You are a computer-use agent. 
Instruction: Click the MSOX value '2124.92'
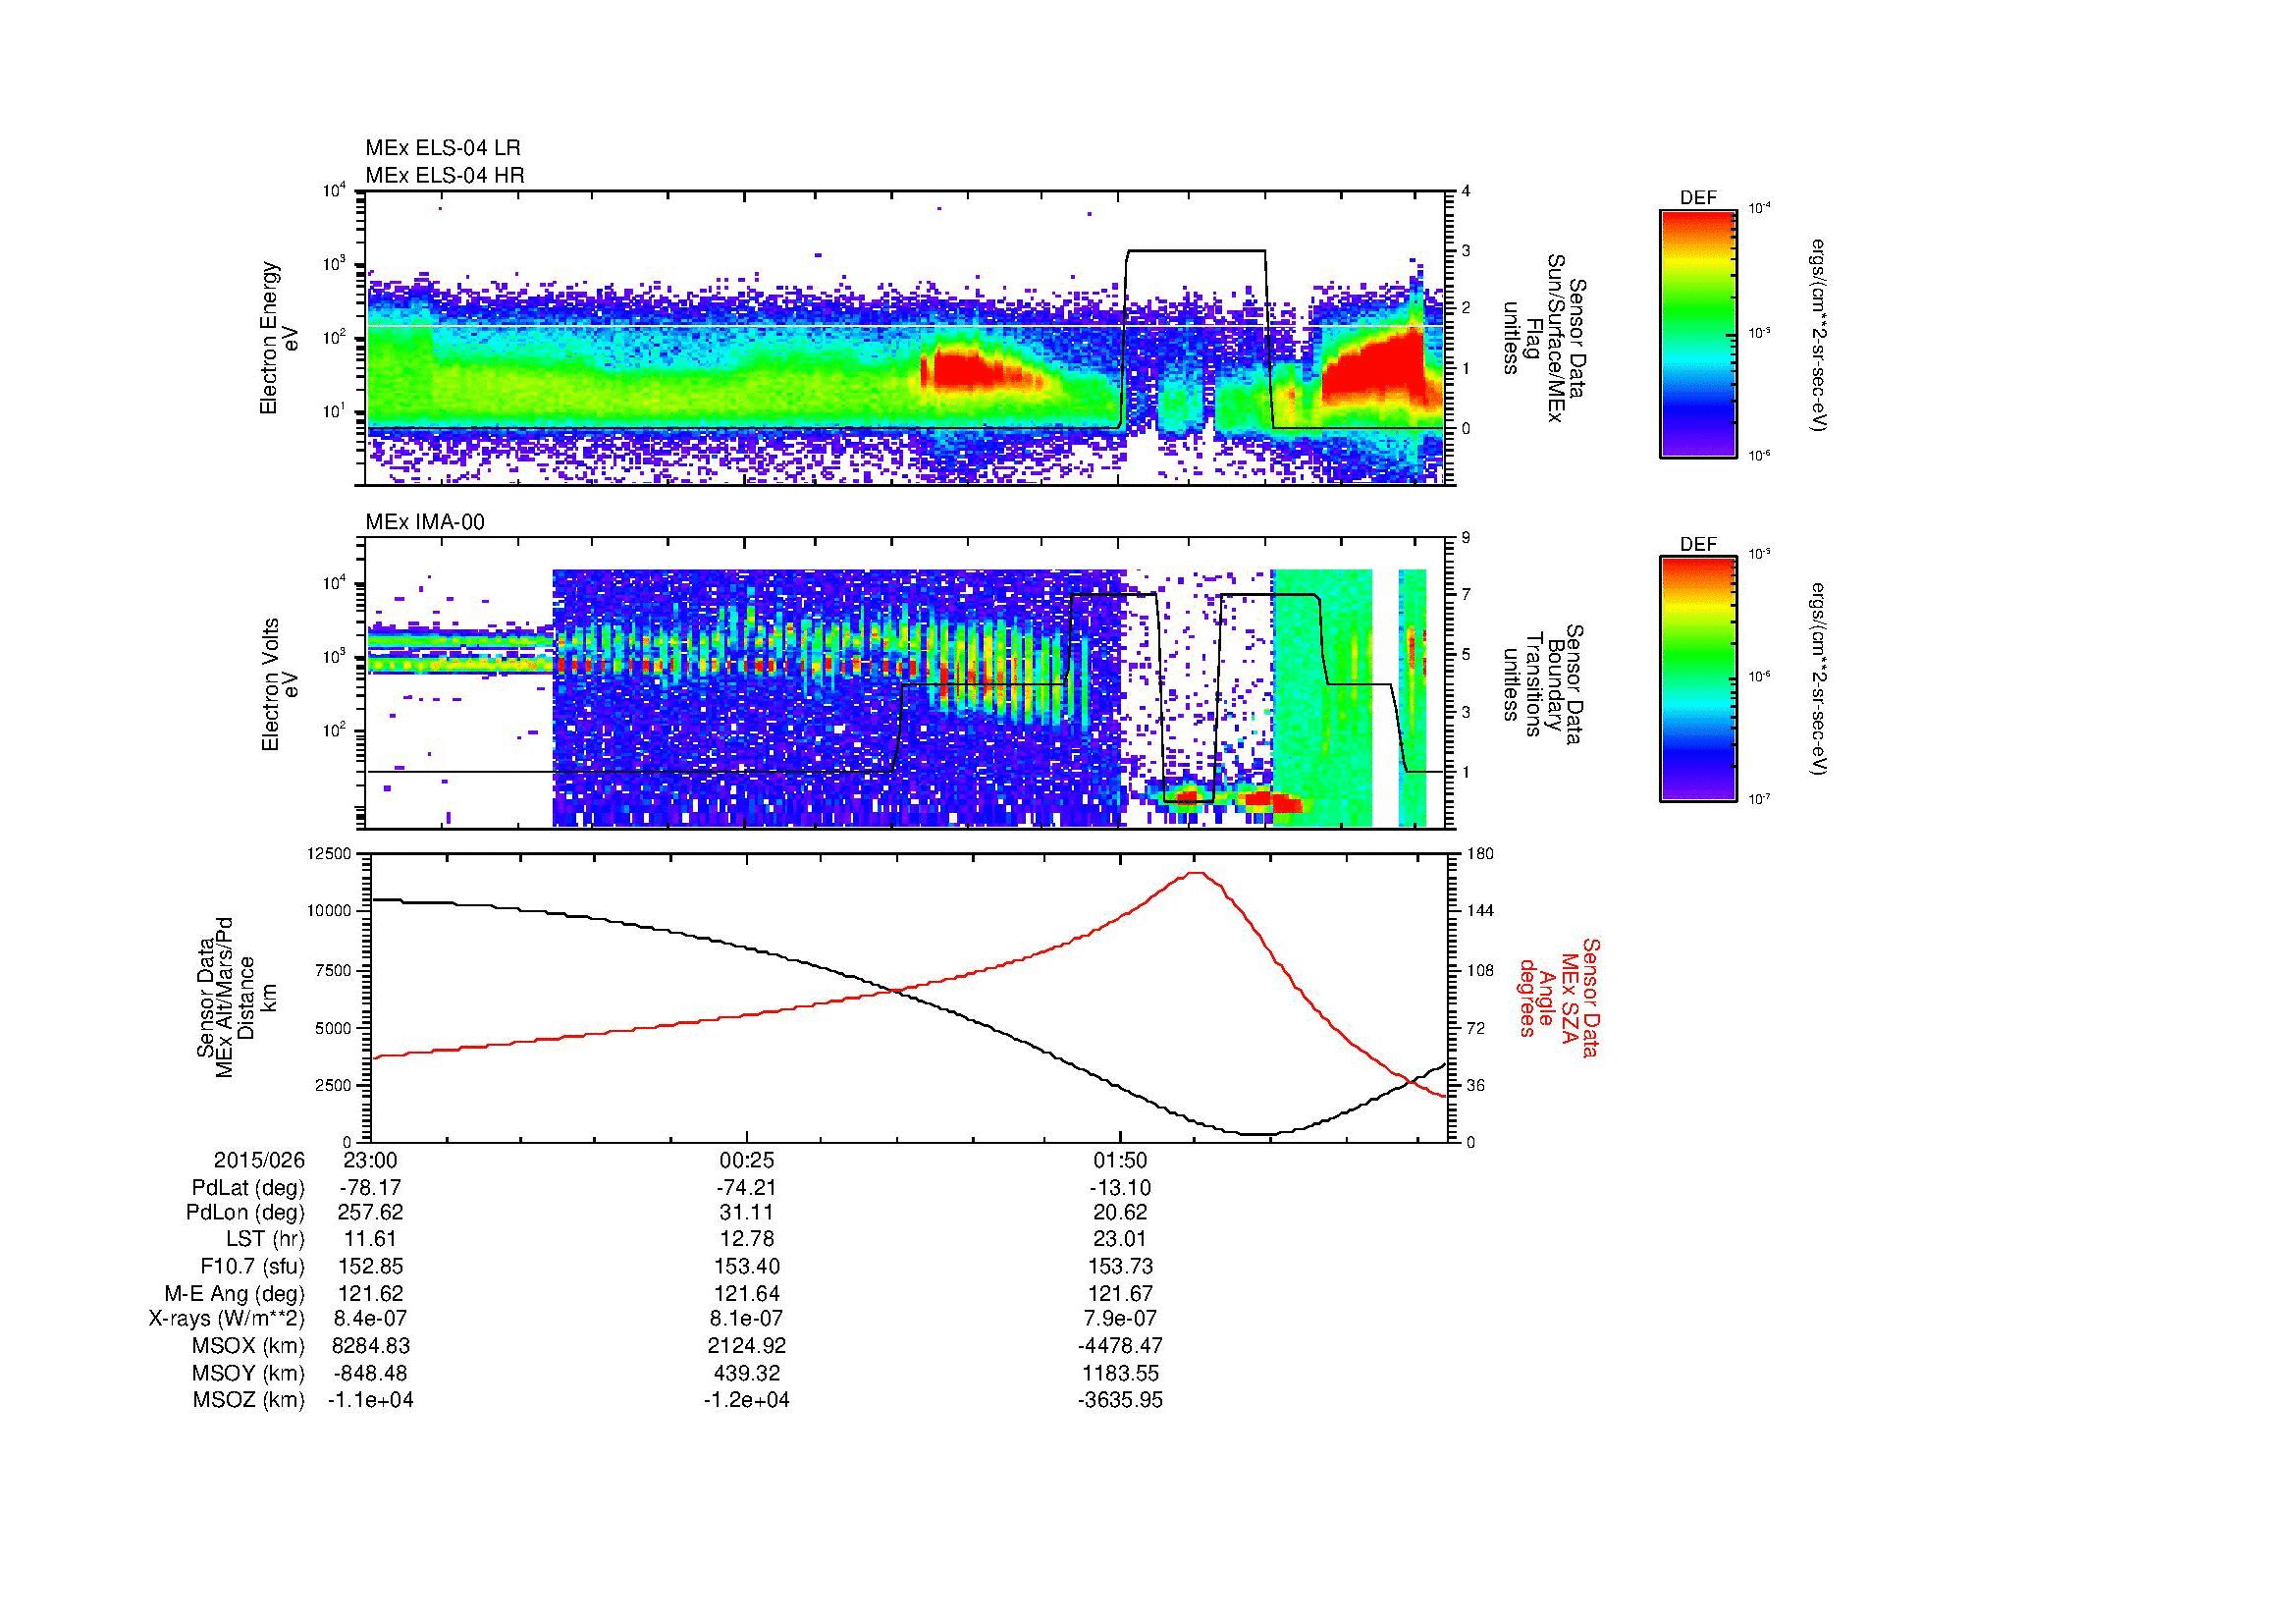point(746,1346)
